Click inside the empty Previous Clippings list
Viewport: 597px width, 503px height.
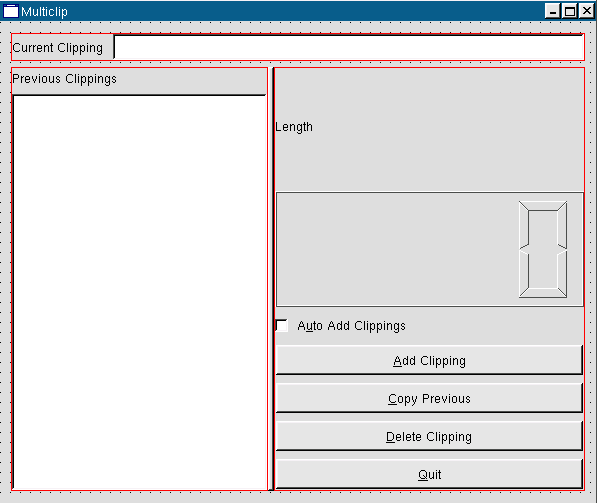pyautogui.click(x=140, y=292)
